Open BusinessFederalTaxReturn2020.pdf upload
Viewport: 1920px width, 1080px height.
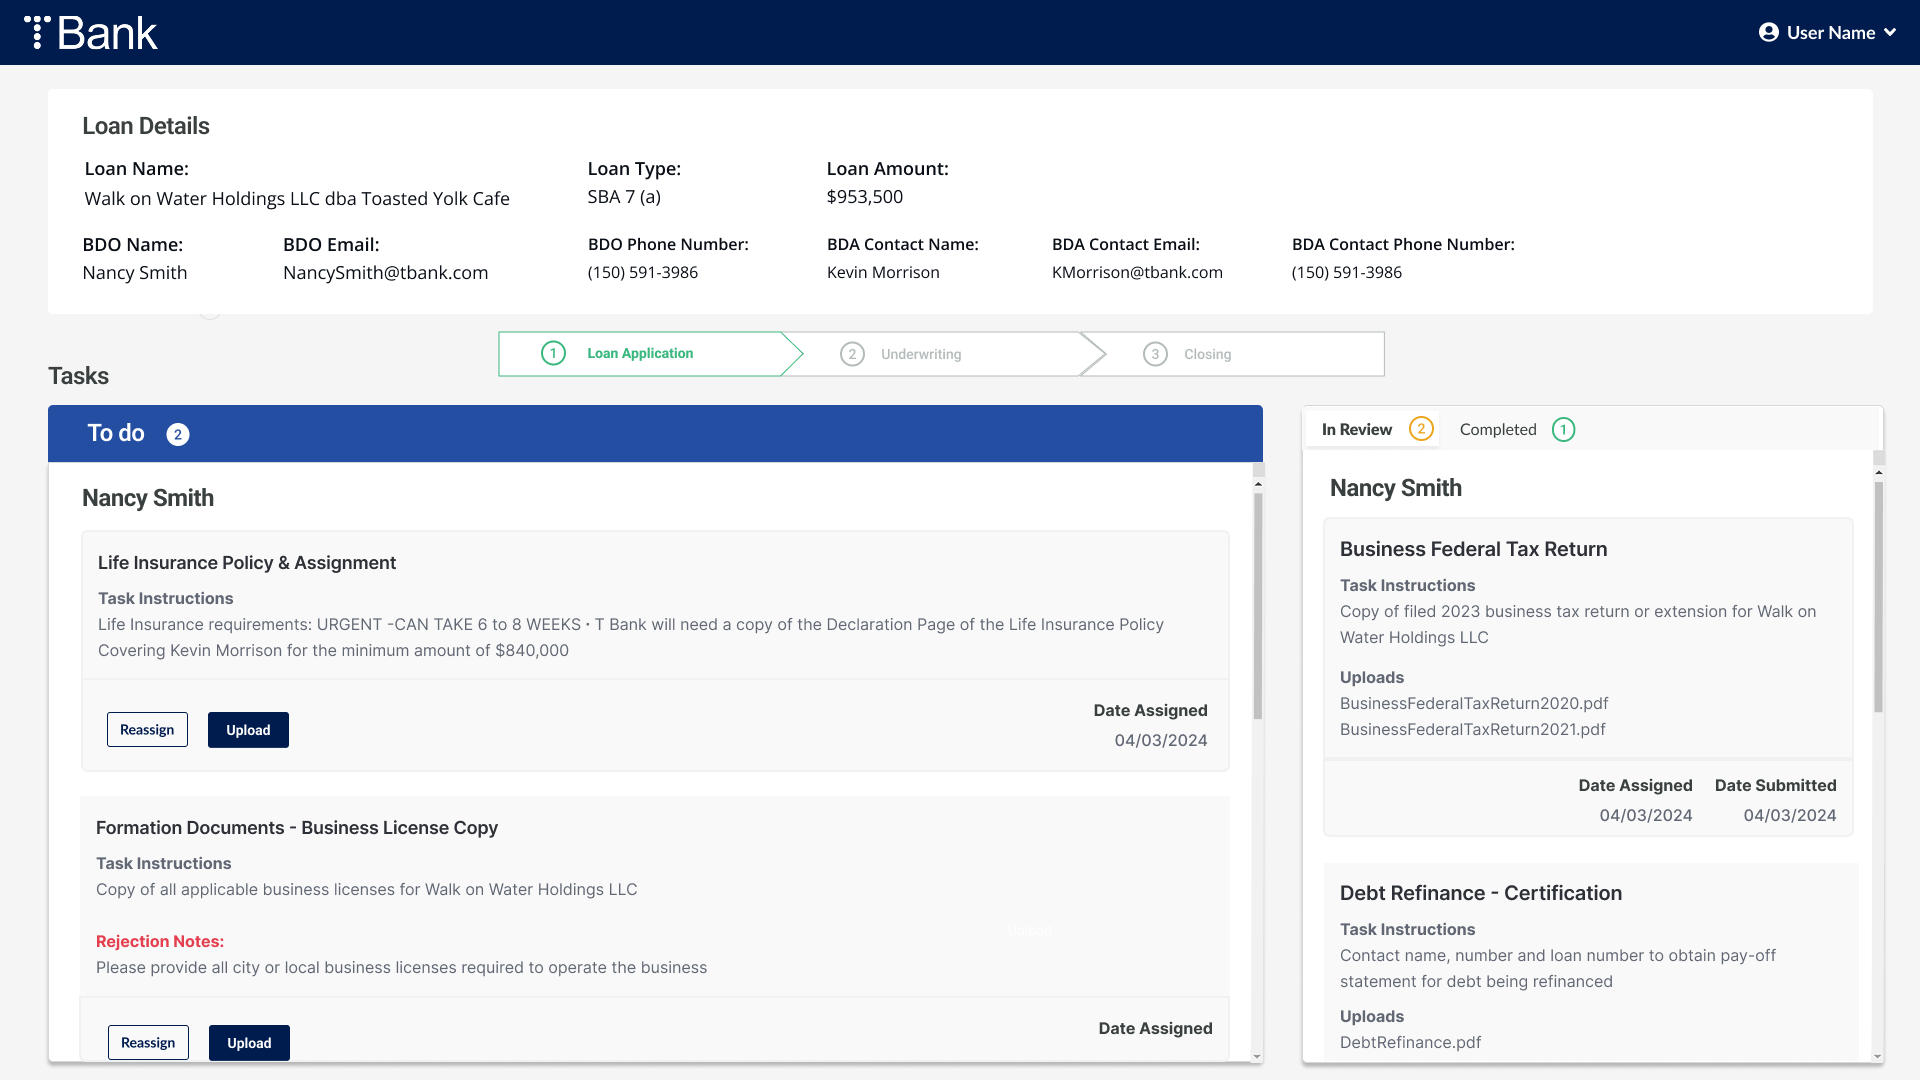1473,704
